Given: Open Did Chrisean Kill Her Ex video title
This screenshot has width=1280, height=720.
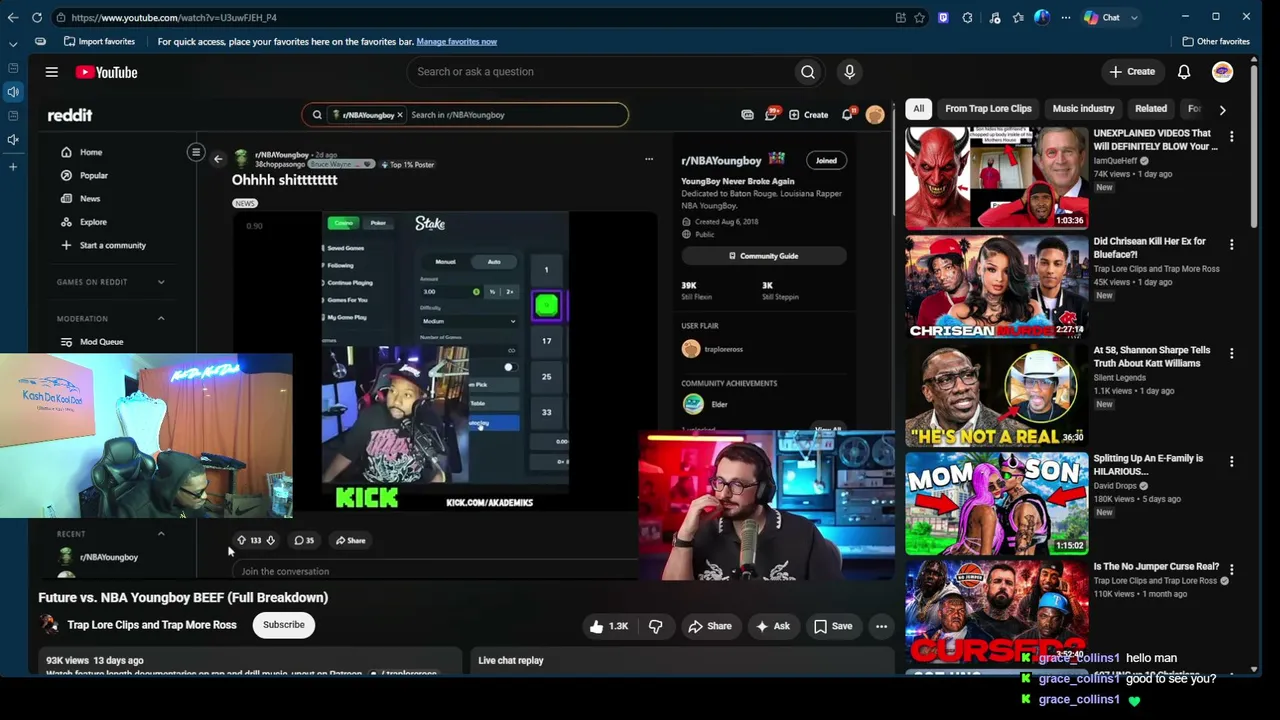Looking at the screenshot, I should tap(1149, 248).
